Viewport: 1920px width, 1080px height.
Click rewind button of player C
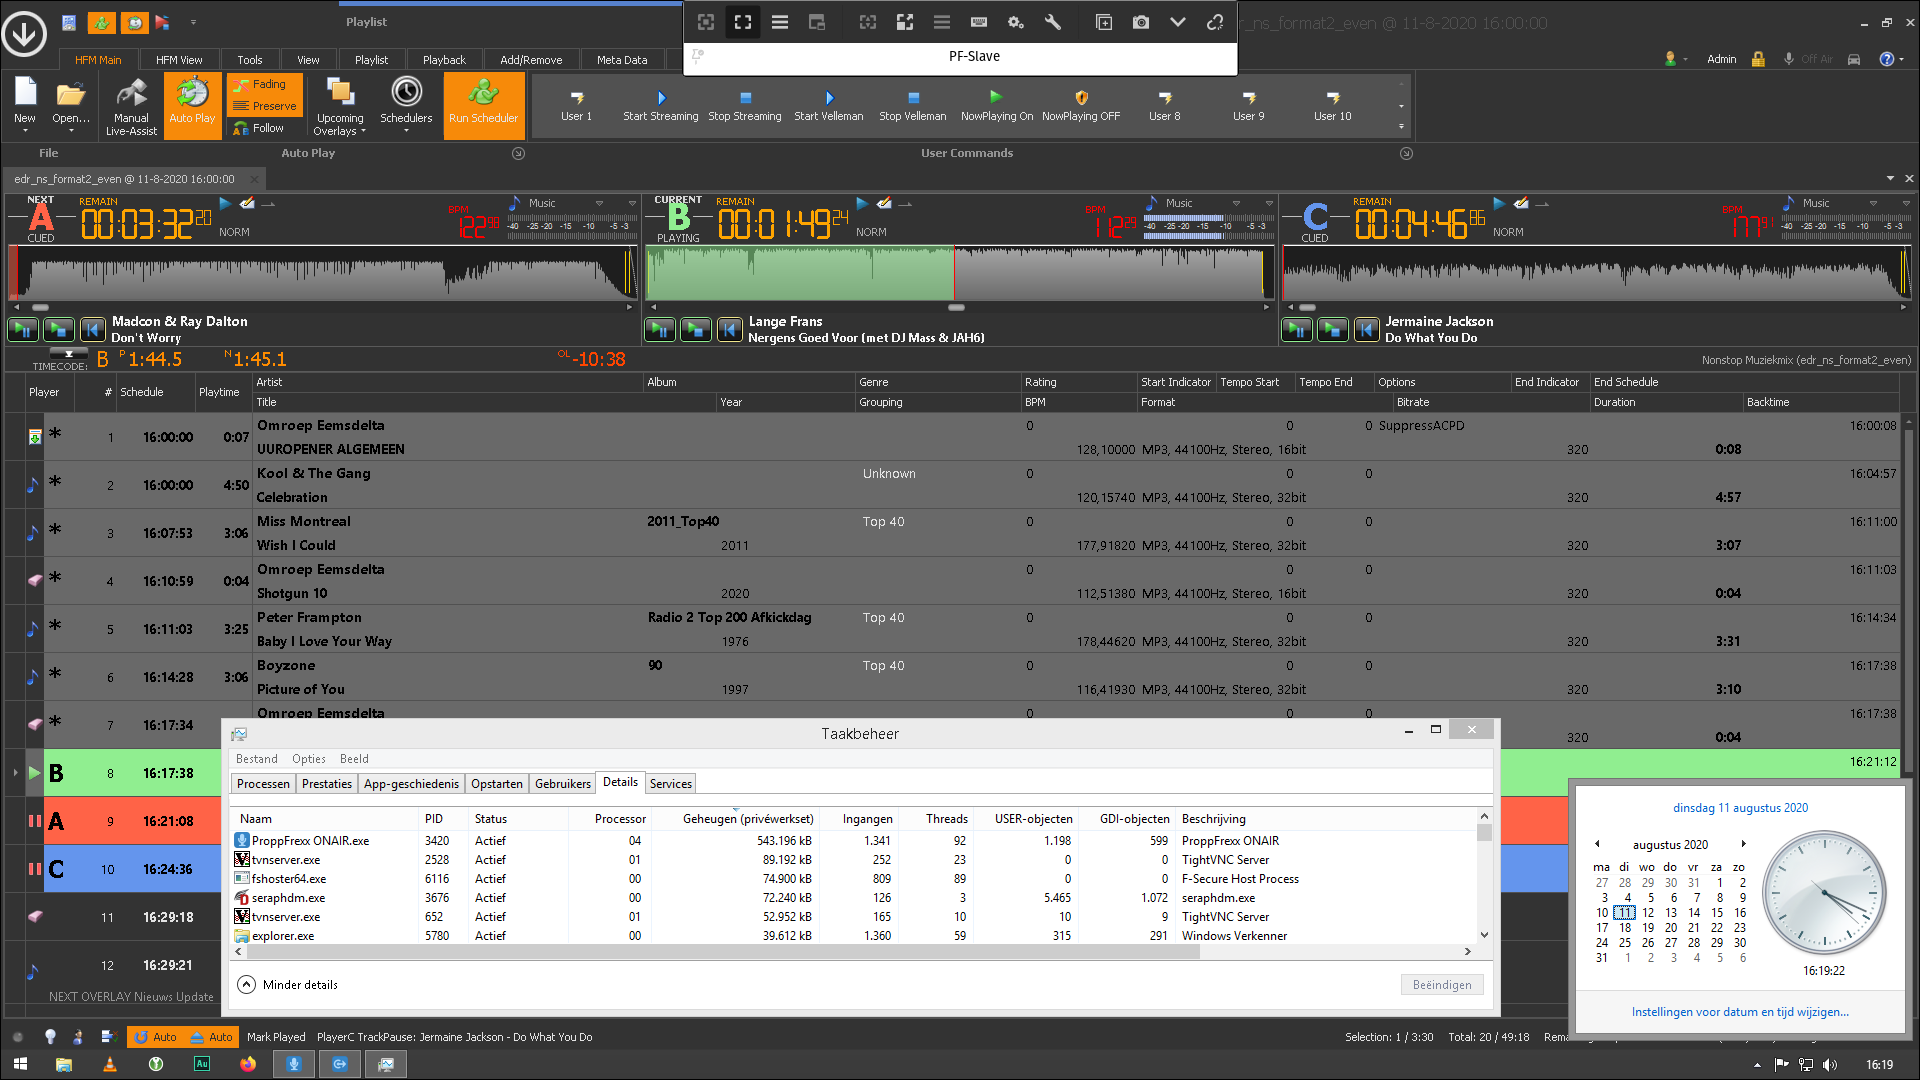pyautogui.click(x=1366, y=329)
